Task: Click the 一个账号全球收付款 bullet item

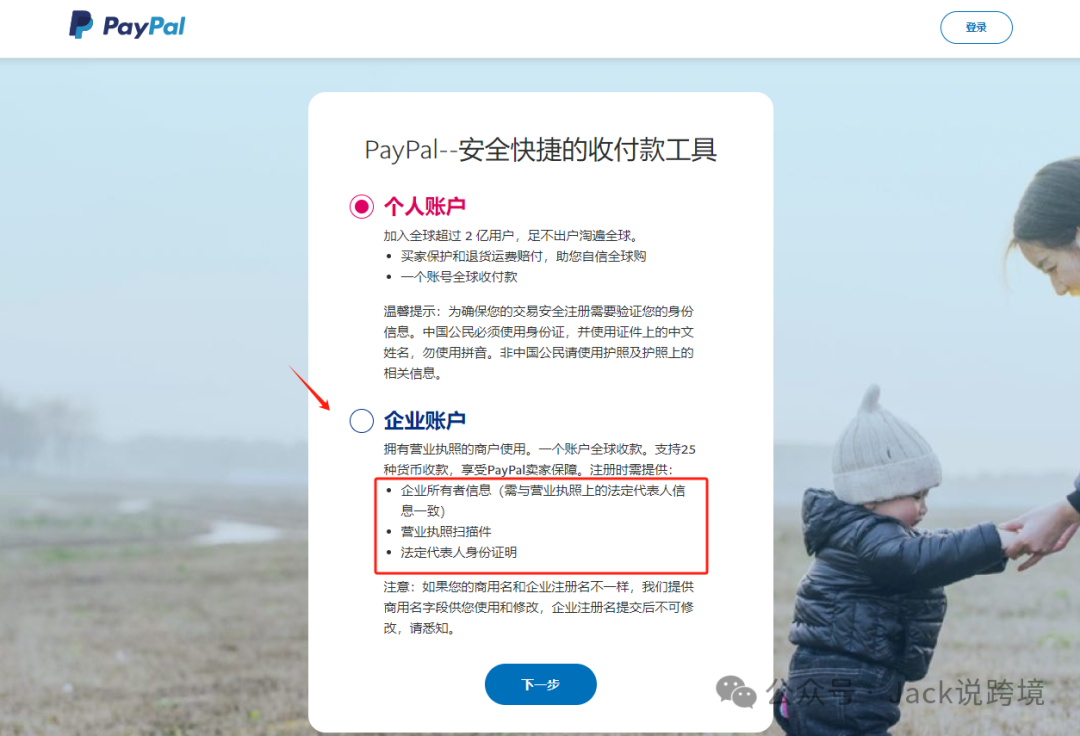Action: coord(459,277)
